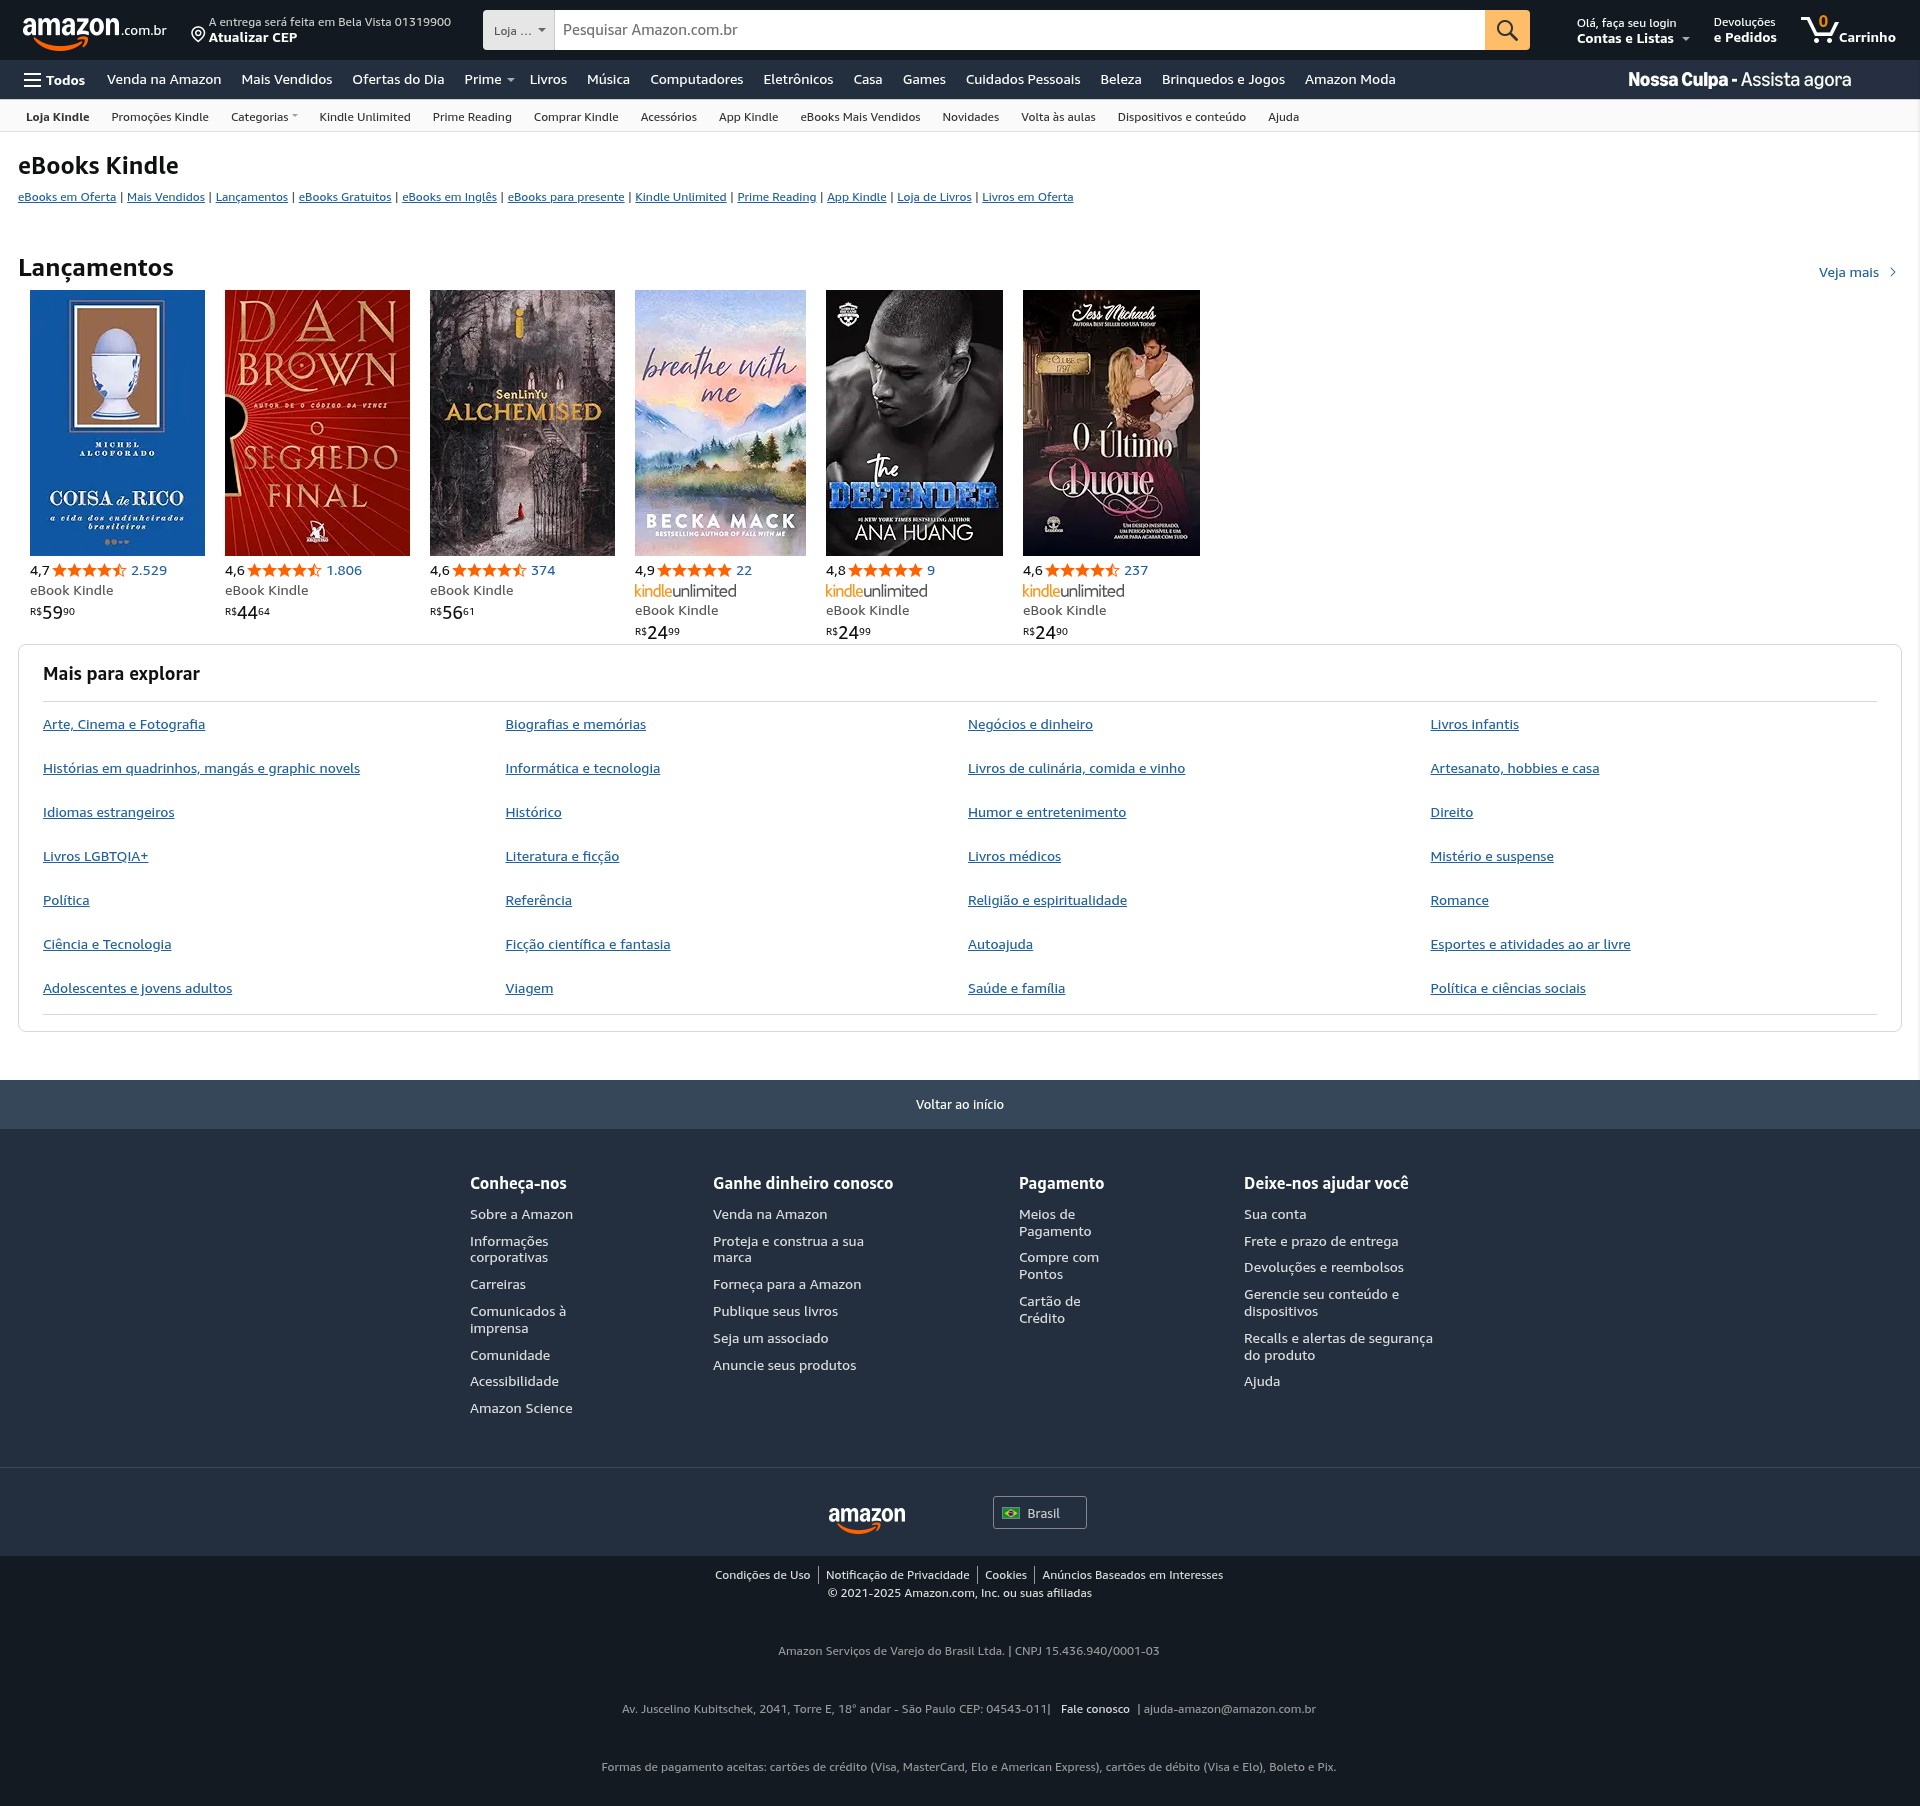
Task: Click Kindle Unlimited badge under Breathe With Me
Action: coord(685,591)
